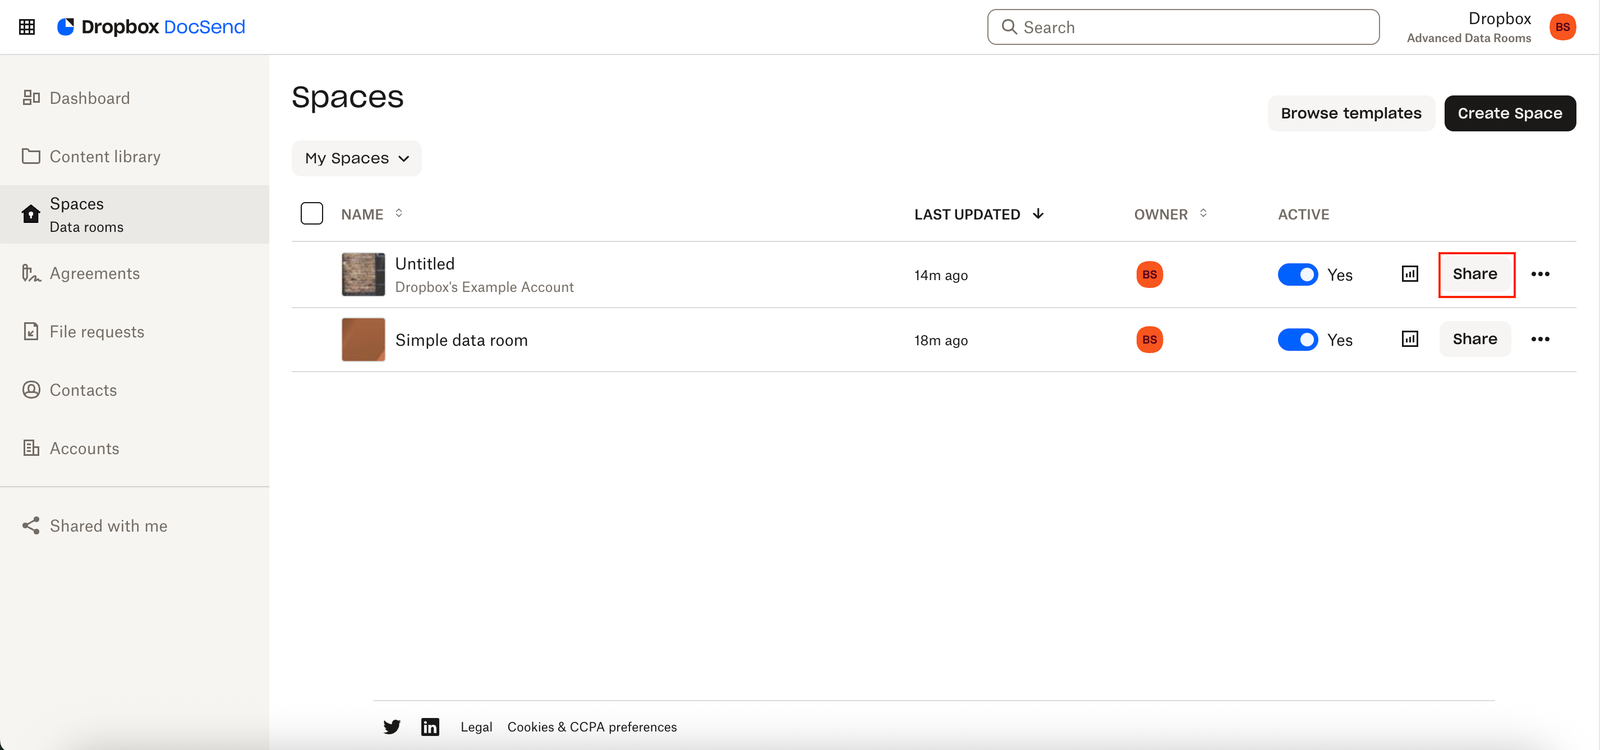Click Browse templates button
The height and width of the screenshot is (750, 1600).
1350,113
